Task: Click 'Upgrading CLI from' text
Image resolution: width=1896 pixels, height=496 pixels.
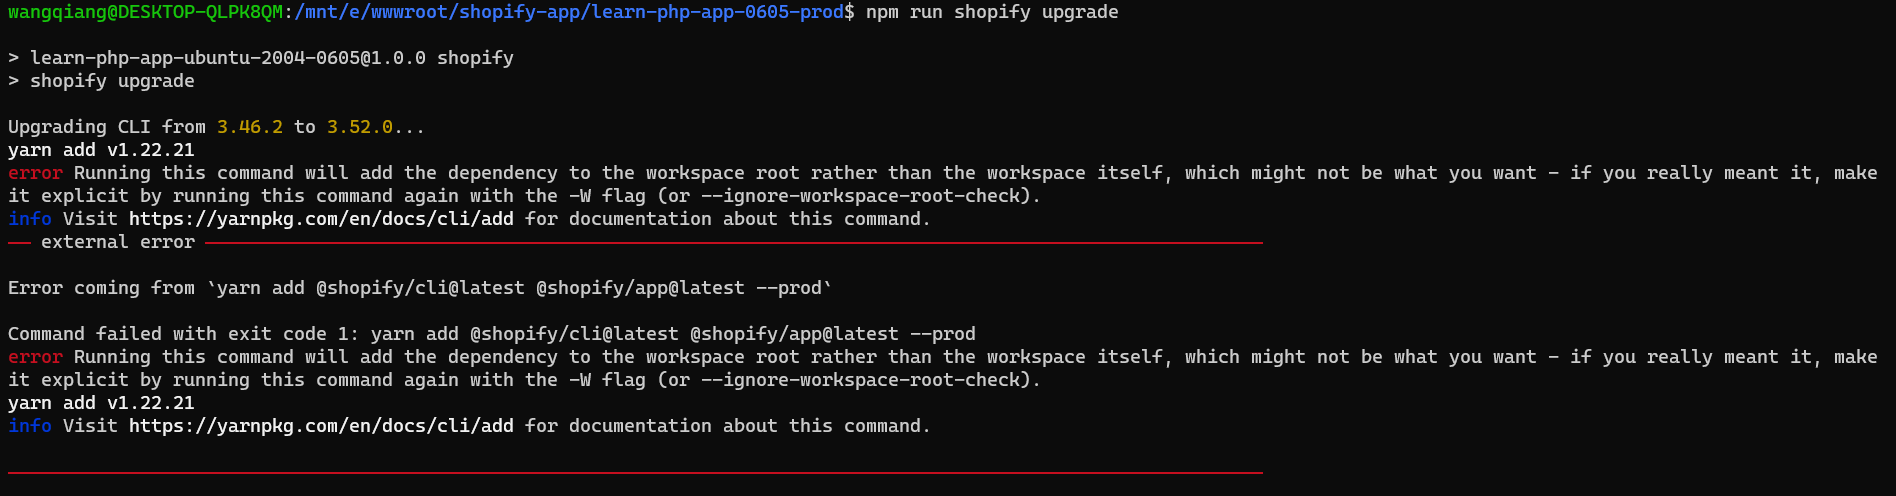Action: point(107,127)
